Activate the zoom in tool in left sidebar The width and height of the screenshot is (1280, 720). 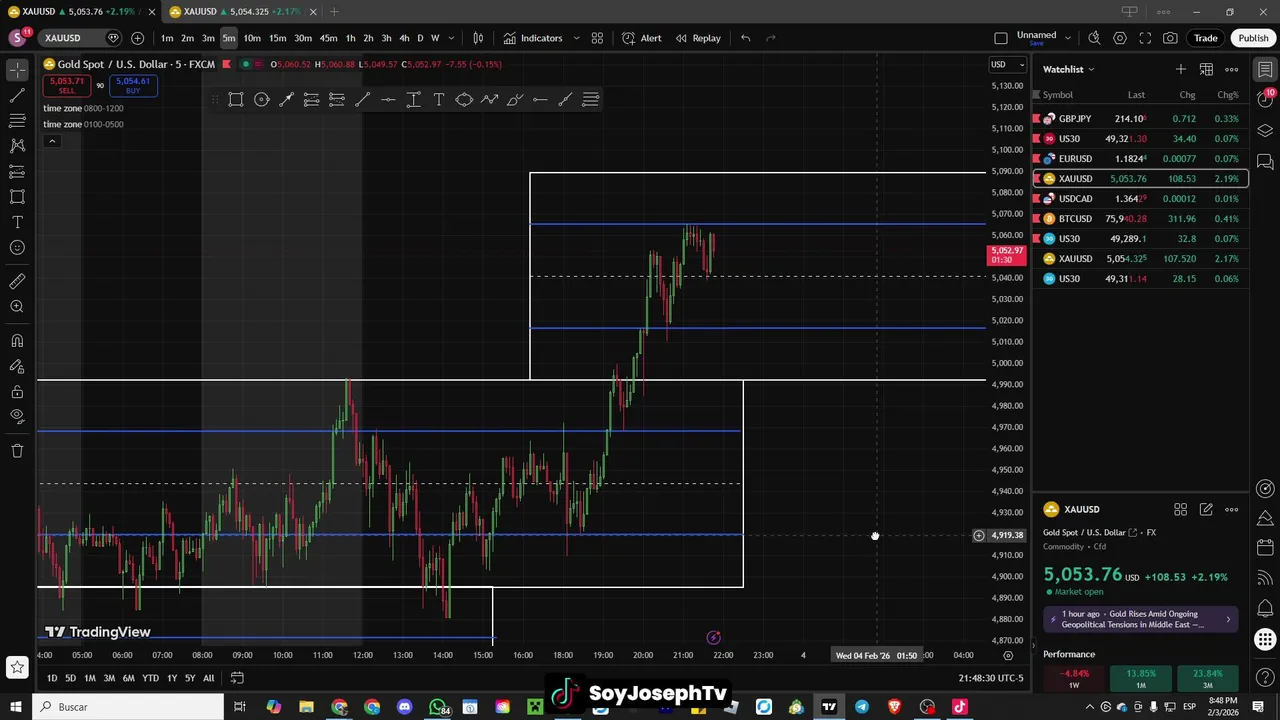click(x=17, y=307)
